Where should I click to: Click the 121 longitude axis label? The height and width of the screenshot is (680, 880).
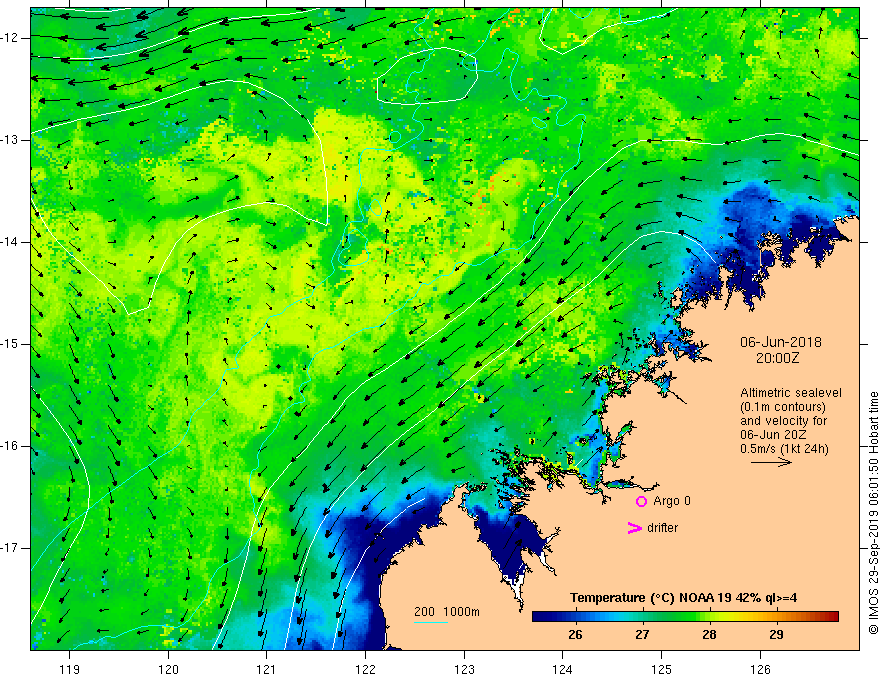(267, 669)
